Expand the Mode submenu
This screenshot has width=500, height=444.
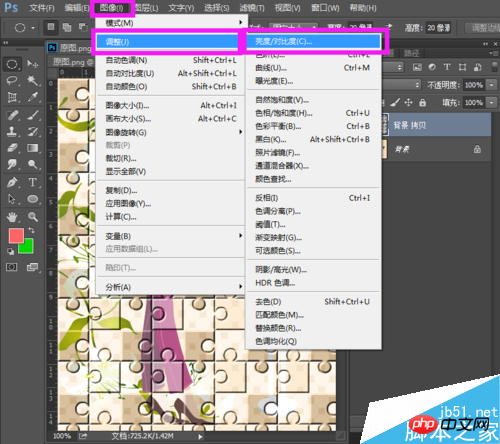point(171,23)
